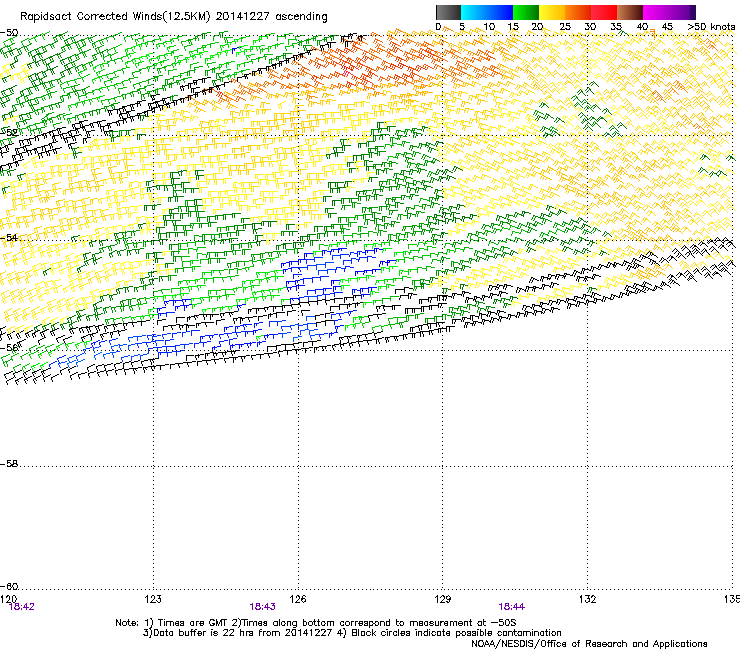740x650 pixels.
Task: Click the purple '18:42' time label
Action: pyautogui.click(x=22, y=607)
